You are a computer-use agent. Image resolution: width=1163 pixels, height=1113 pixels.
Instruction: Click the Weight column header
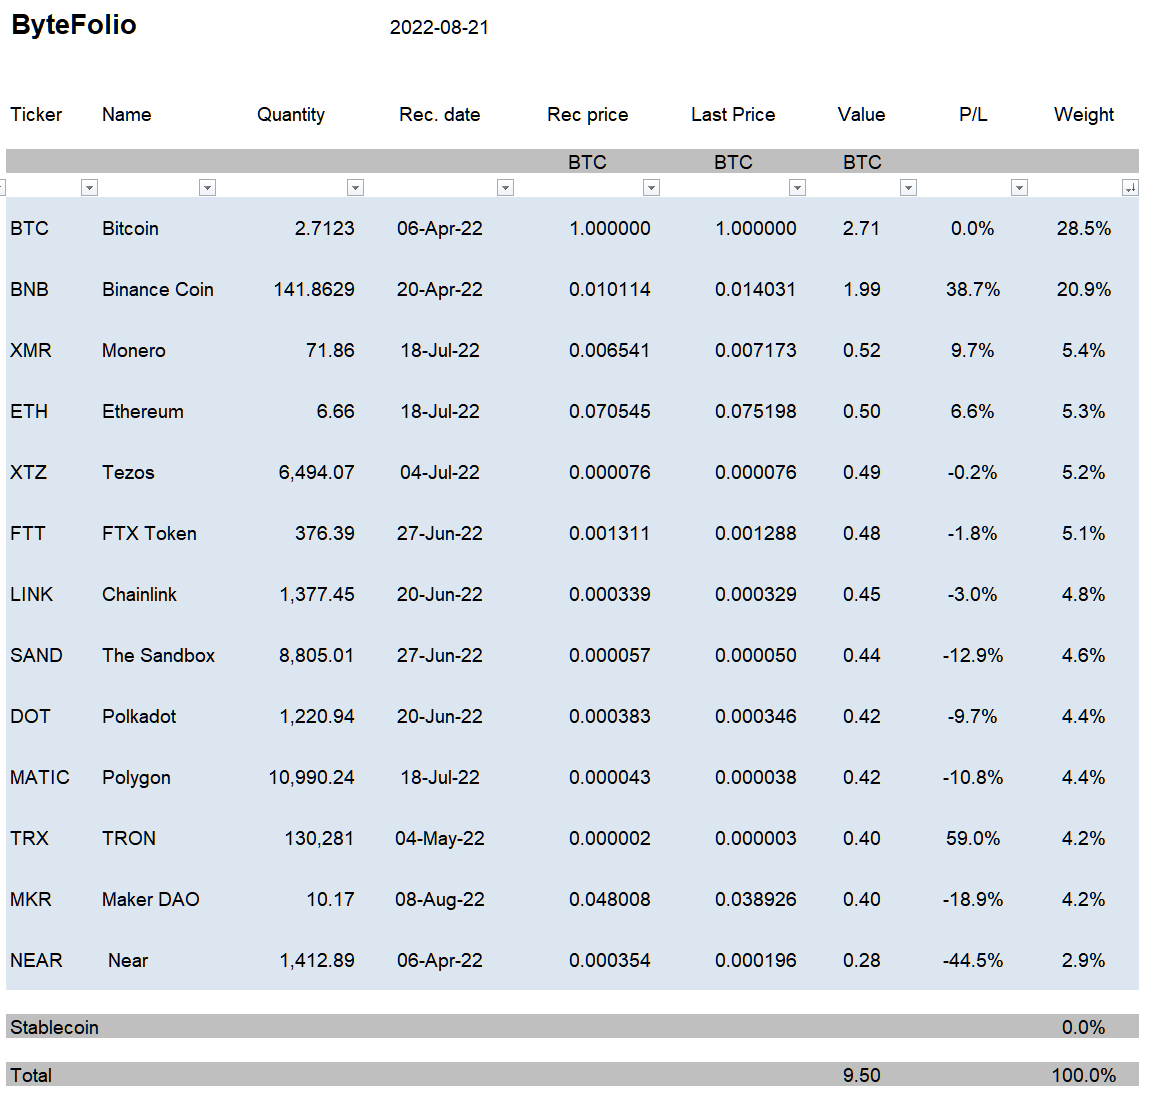[1084, 115]
